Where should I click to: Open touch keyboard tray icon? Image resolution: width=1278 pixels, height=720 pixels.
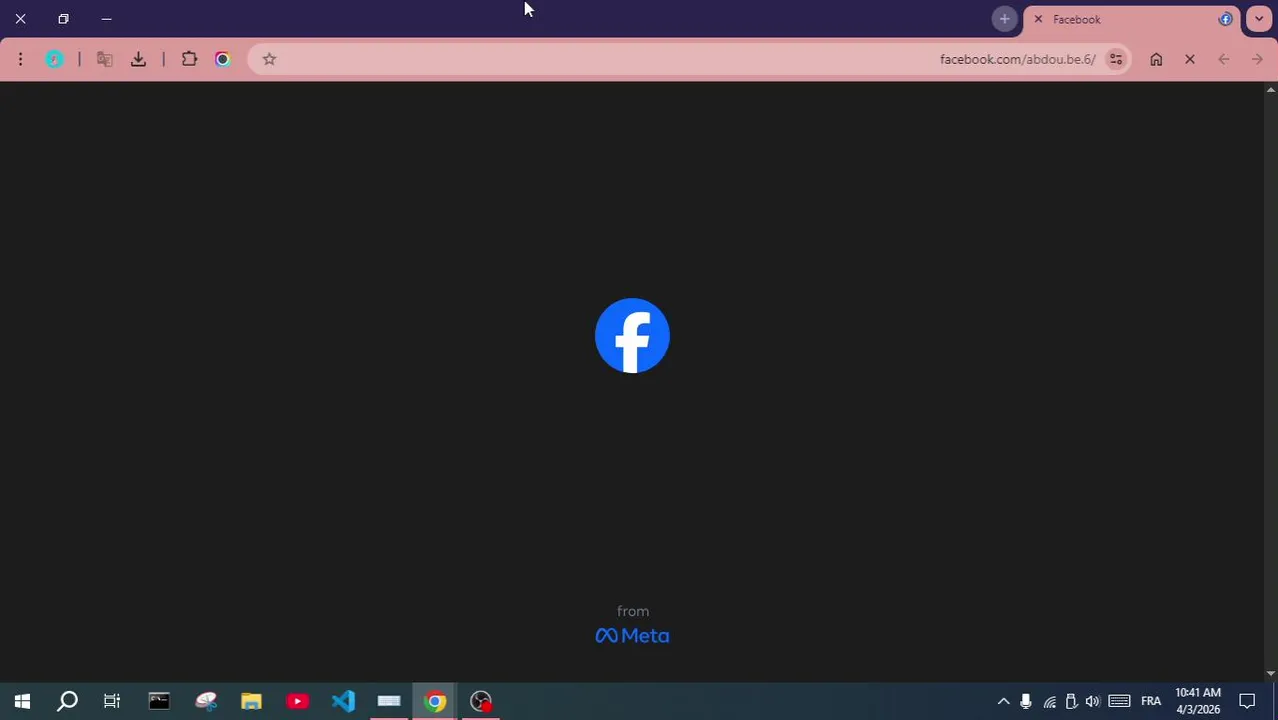click(x=1119, y=701)
